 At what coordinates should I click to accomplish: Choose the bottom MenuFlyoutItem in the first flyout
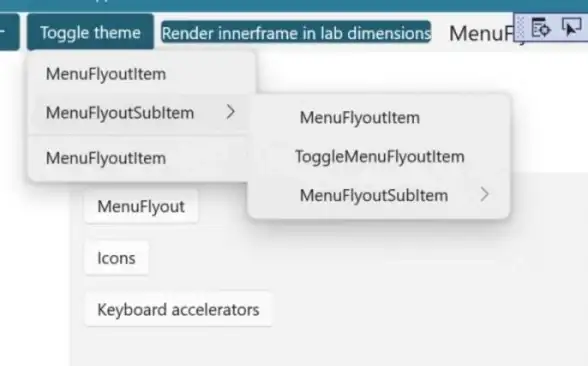click(139, 158)
